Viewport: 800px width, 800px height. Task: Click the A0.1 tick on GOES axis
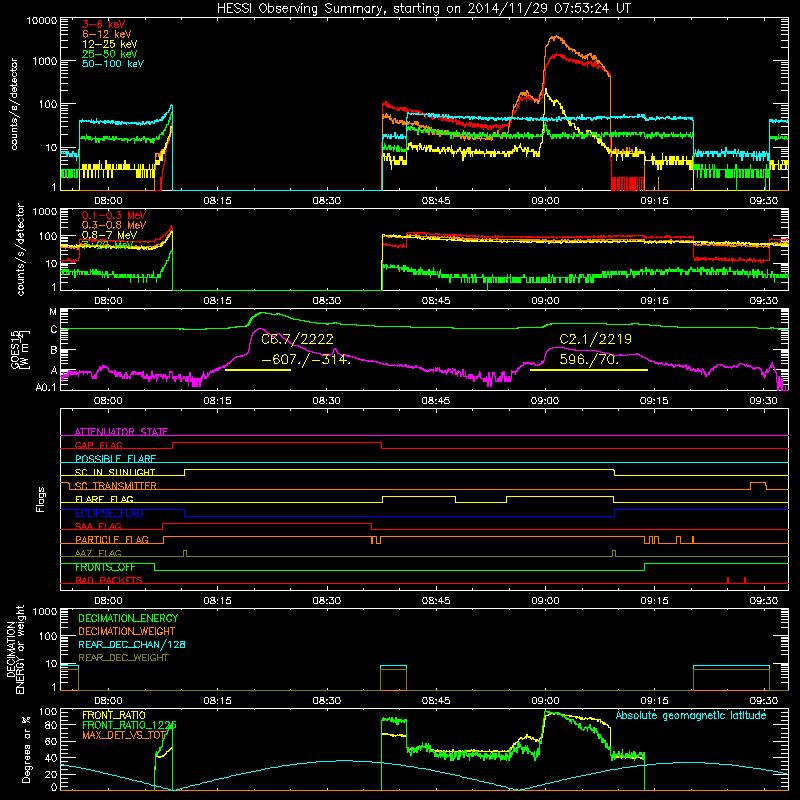pyautogui.click(x=46, y=387)
